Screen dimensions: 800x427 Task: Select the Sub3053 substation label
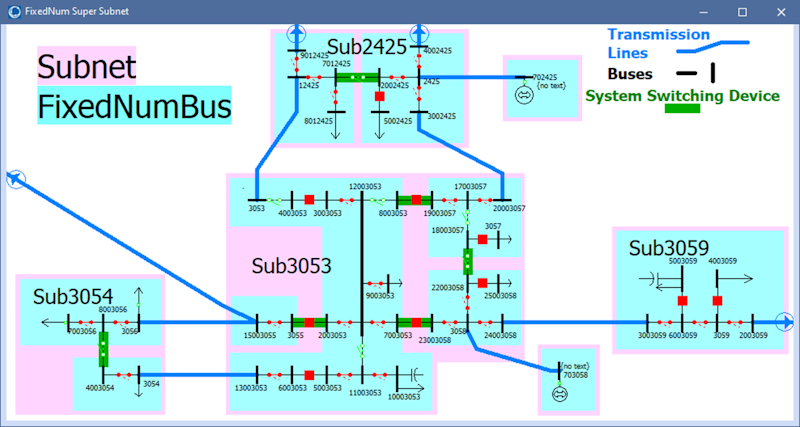[x=291, y=266]
